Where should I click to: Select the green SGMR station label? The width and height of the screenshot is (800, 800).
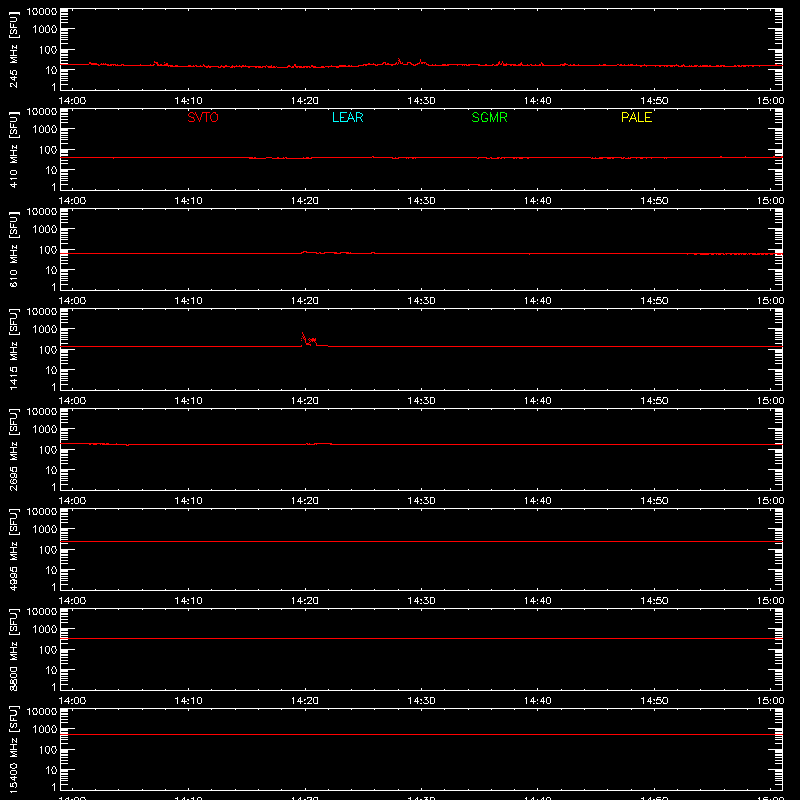click(x=489, y=117)
